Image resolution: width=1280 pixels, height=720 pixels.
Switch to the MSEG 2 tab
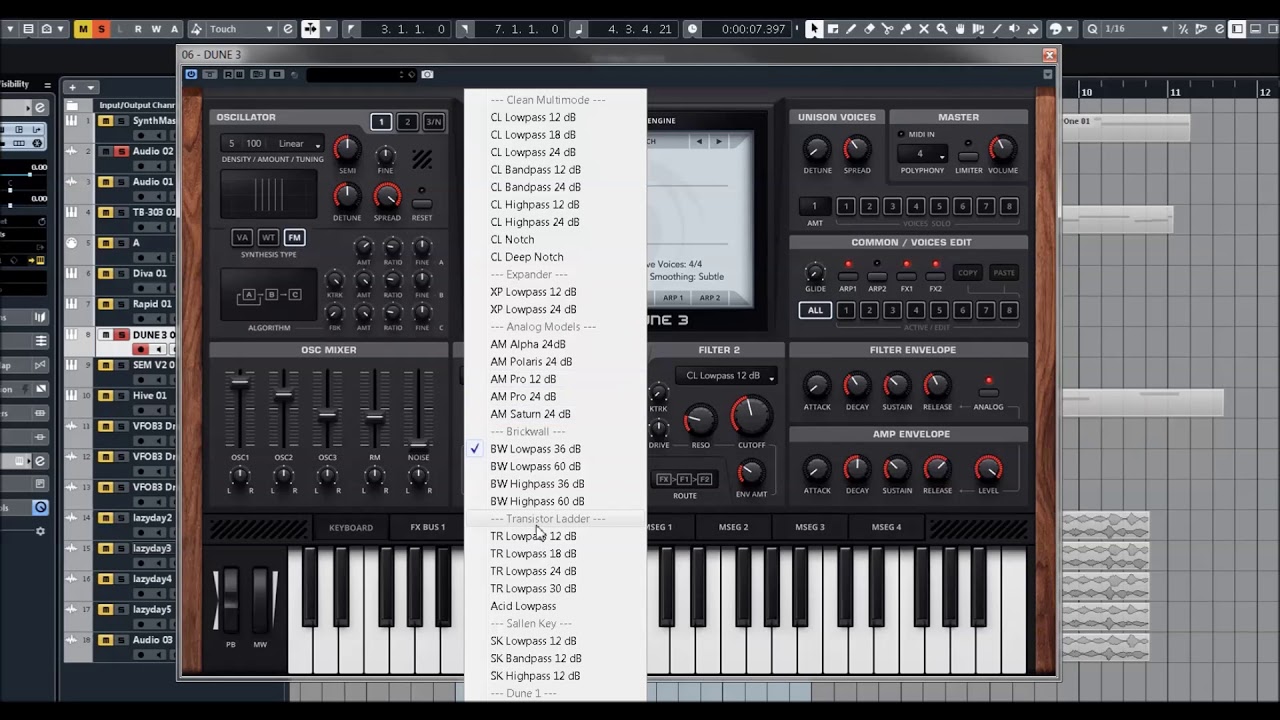(x=733, y=527)
